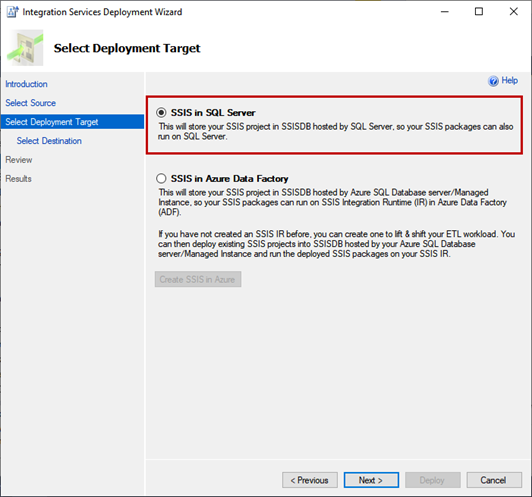The image size is (532, 497).
Task: Jump to the Select Destination step
Action: [49, 141]
